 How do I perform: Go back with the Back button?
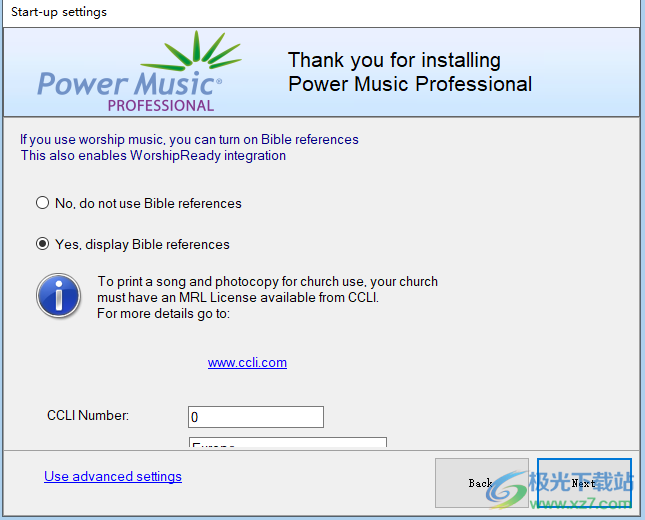point(482,483)
